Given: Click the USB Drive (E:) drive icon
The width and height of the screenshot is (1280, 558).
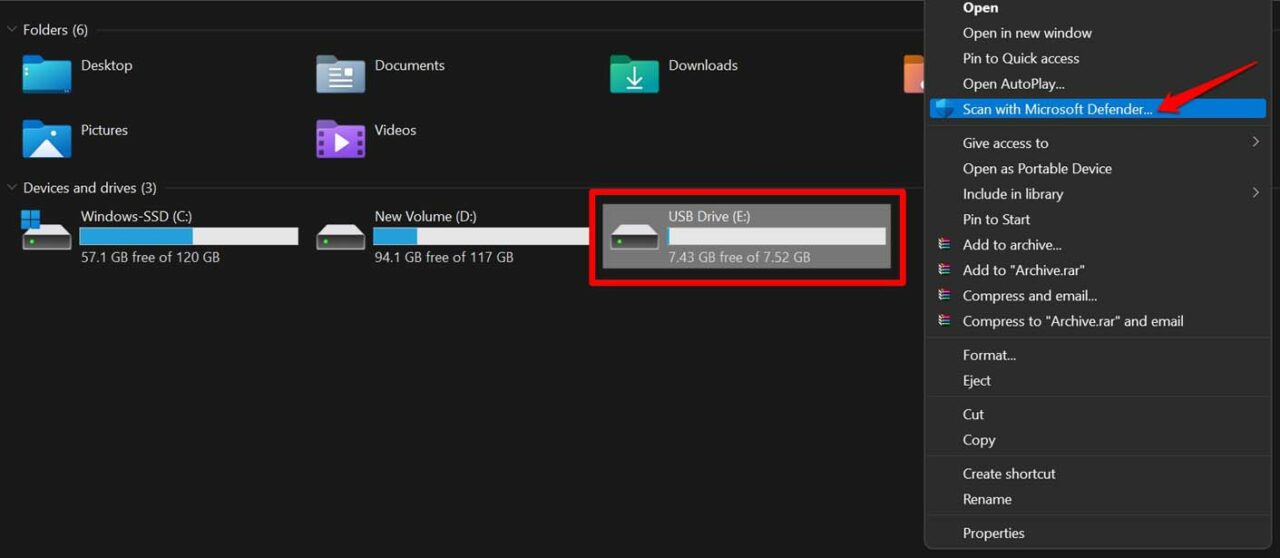Looking at the screenshot, I should pyautogui.click(x=635, y=236).
